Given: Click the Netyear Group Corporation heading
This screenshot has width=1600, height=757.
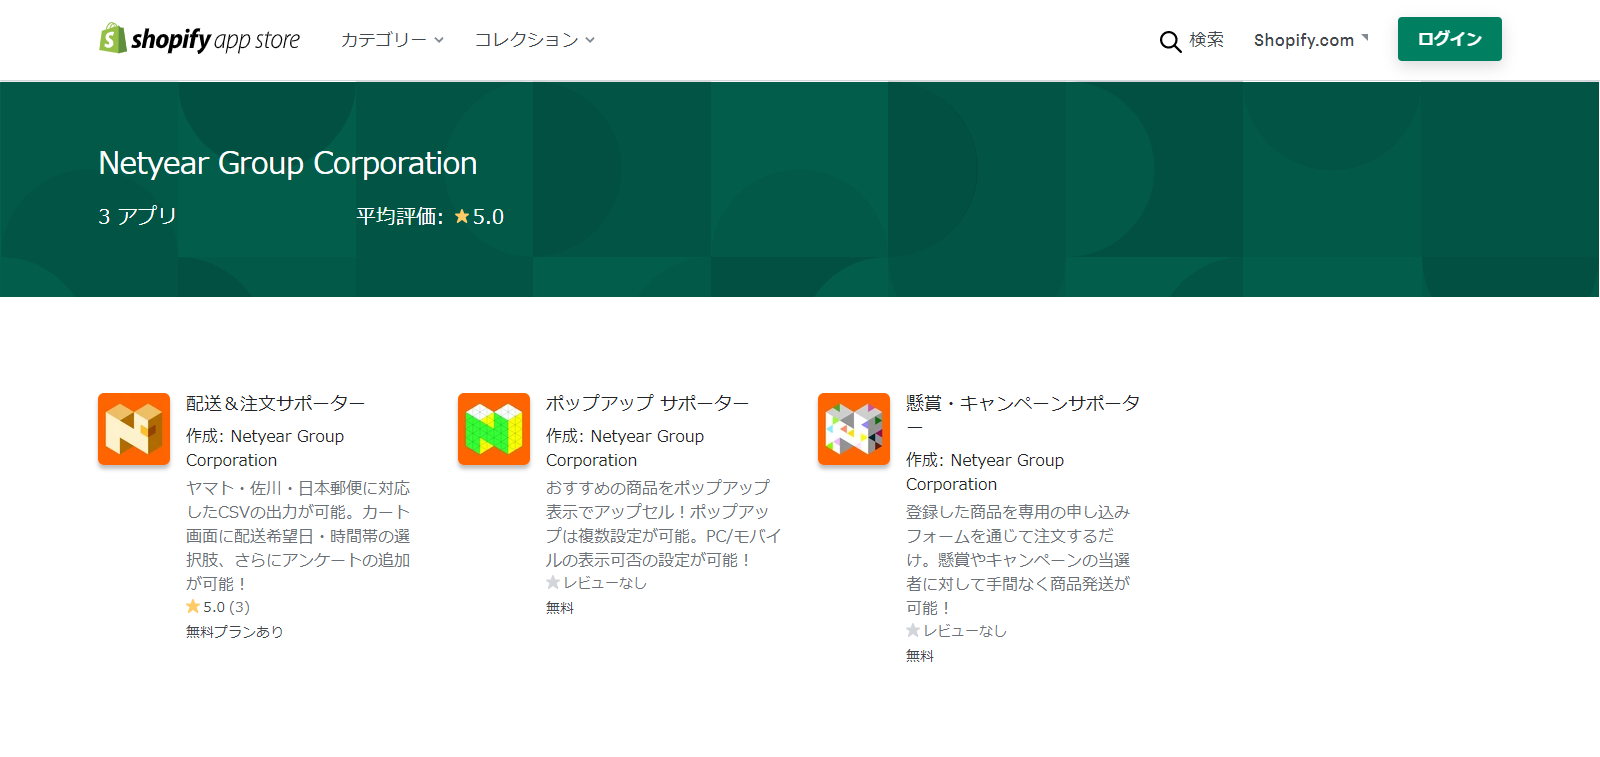Looking at the screenshot, I should (288, 163).
